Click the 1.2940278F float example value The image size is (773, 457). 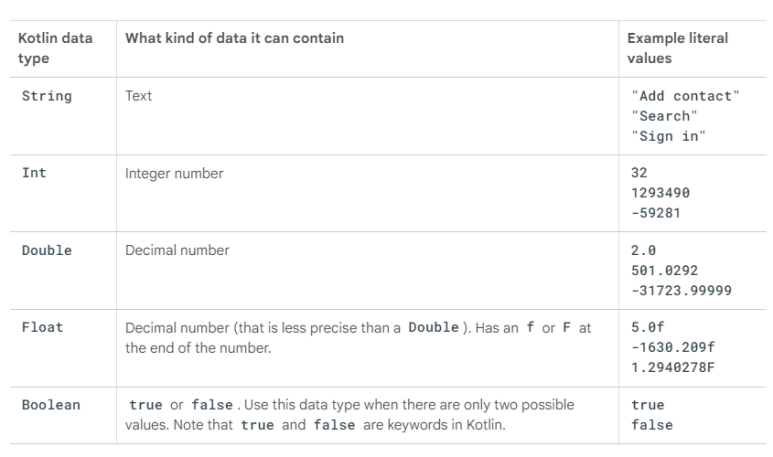pos(672,366)
